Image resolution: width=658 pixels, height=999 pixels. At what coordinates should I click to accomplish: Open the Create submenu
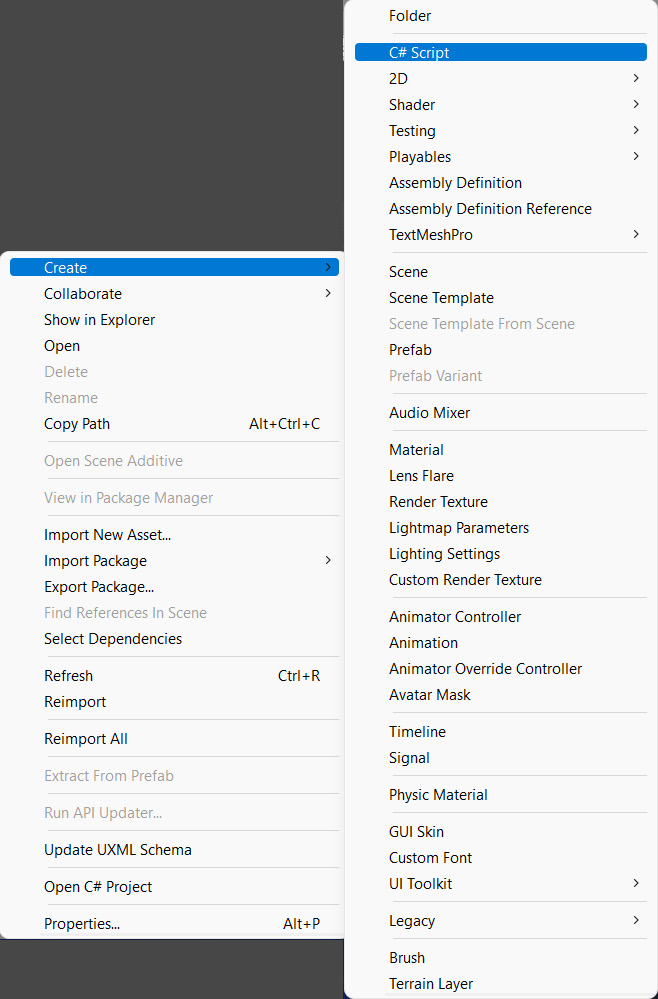tap(174, 268)
